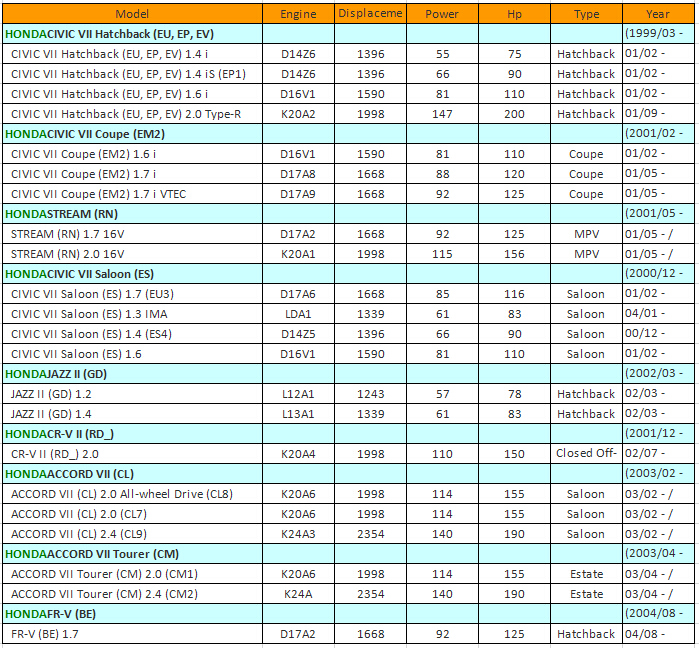The height and width of the screenshot is (648, 699).
Task: Select horsepower value 200
Action: tap(514, 114)
